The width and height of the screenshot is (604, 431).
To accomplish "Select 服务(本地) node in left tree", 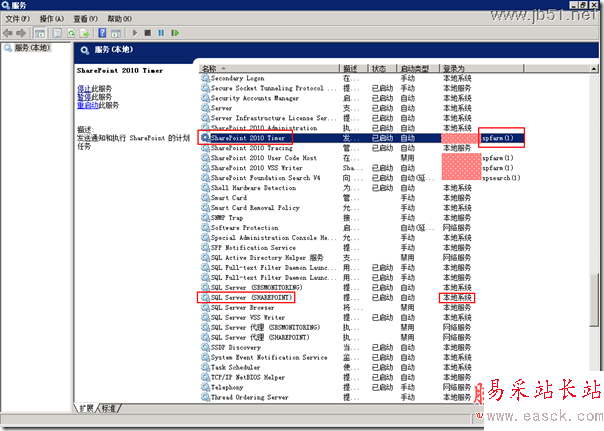I will pyautogui.click(x=32, y=48).
